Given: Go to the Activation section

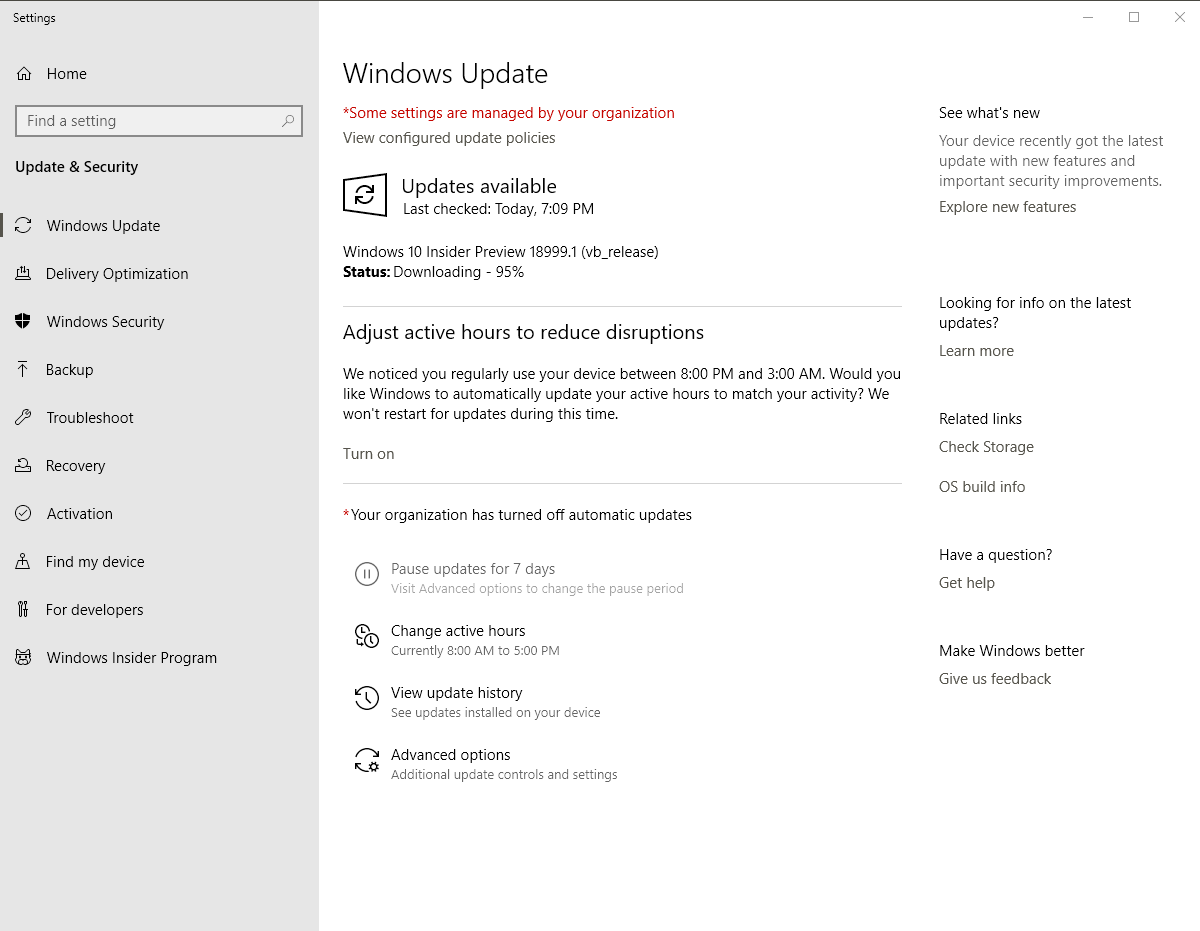Looking at the screenshot, I should 79,514.
